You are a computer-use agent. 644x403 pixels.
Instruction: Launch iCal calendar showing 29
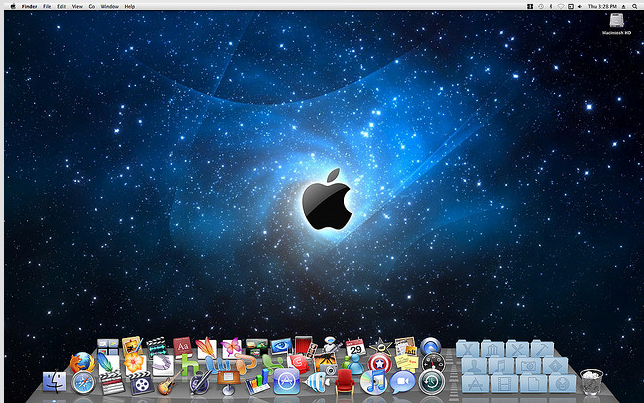coord(355,348)
